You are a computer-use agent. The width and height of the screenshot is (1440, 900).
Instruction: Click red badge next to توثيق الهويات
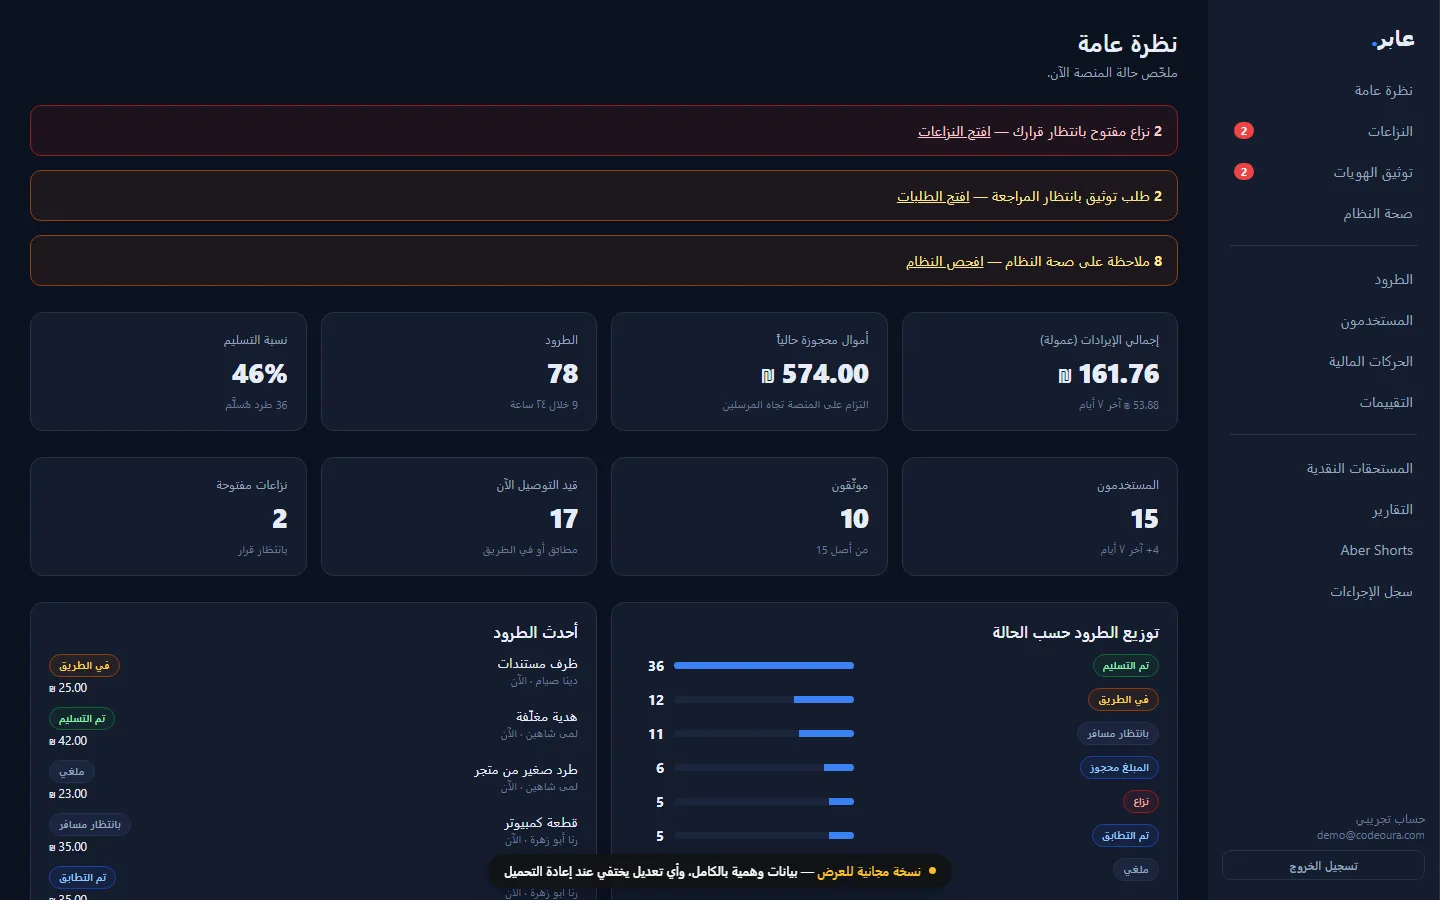pos(1244,172)
